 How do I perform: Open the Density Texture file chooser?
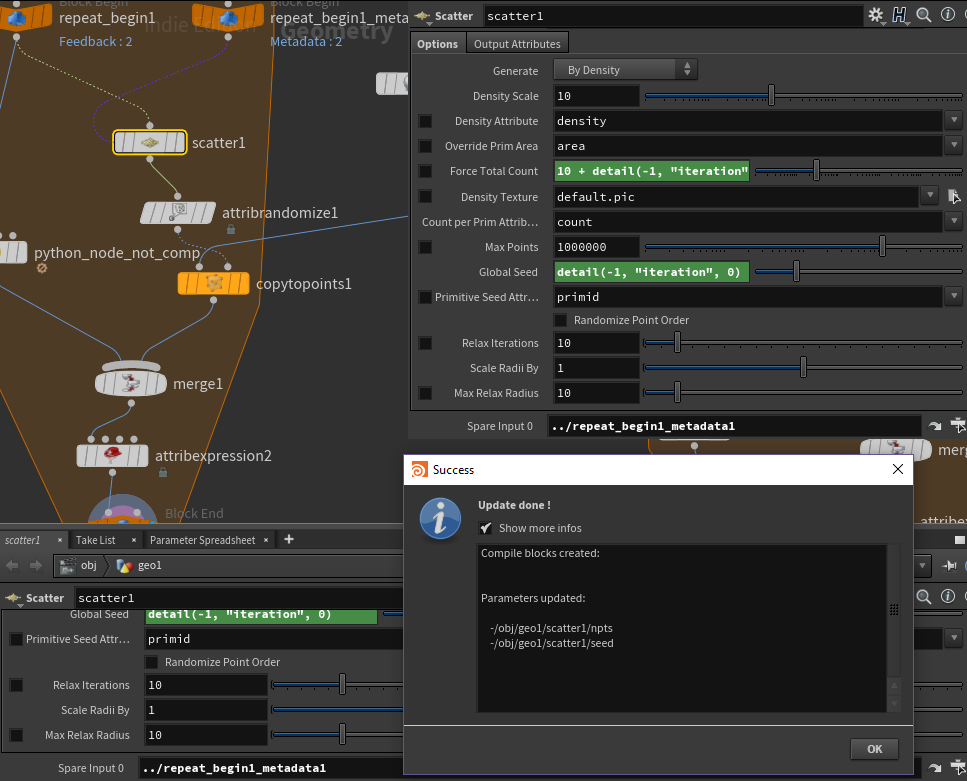coord(954,197)
